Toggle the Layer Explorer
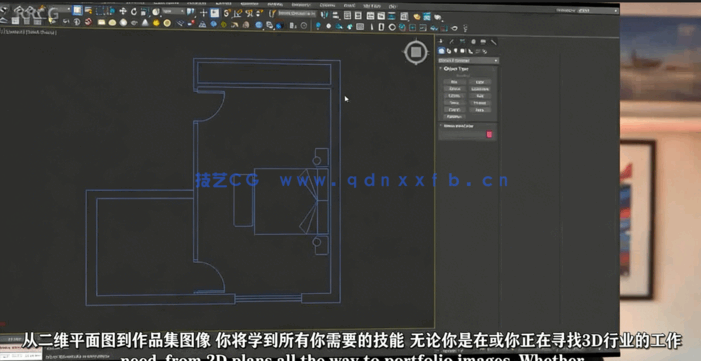 tap(358, 16)
